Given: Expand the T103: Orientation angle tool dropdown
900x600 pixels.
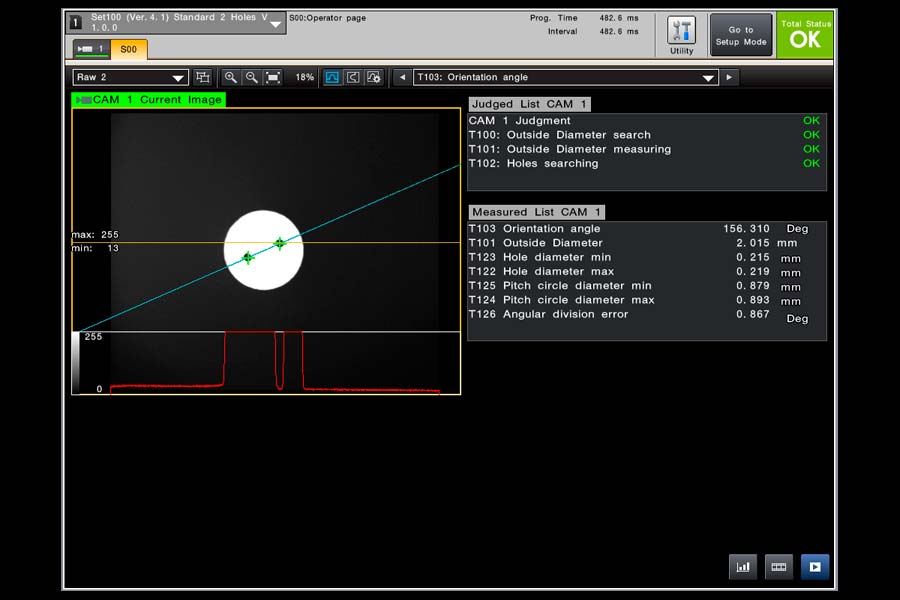Looking at the screenshot, I should 709,77.
